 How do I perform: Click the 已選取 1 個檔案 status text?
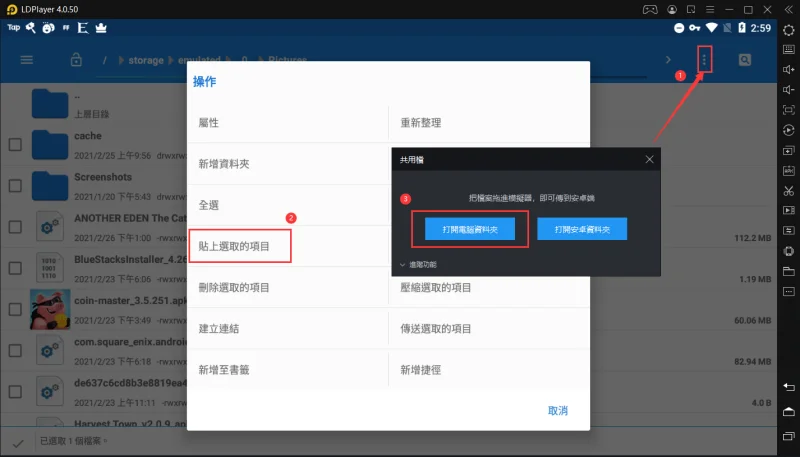coord(74,441)
